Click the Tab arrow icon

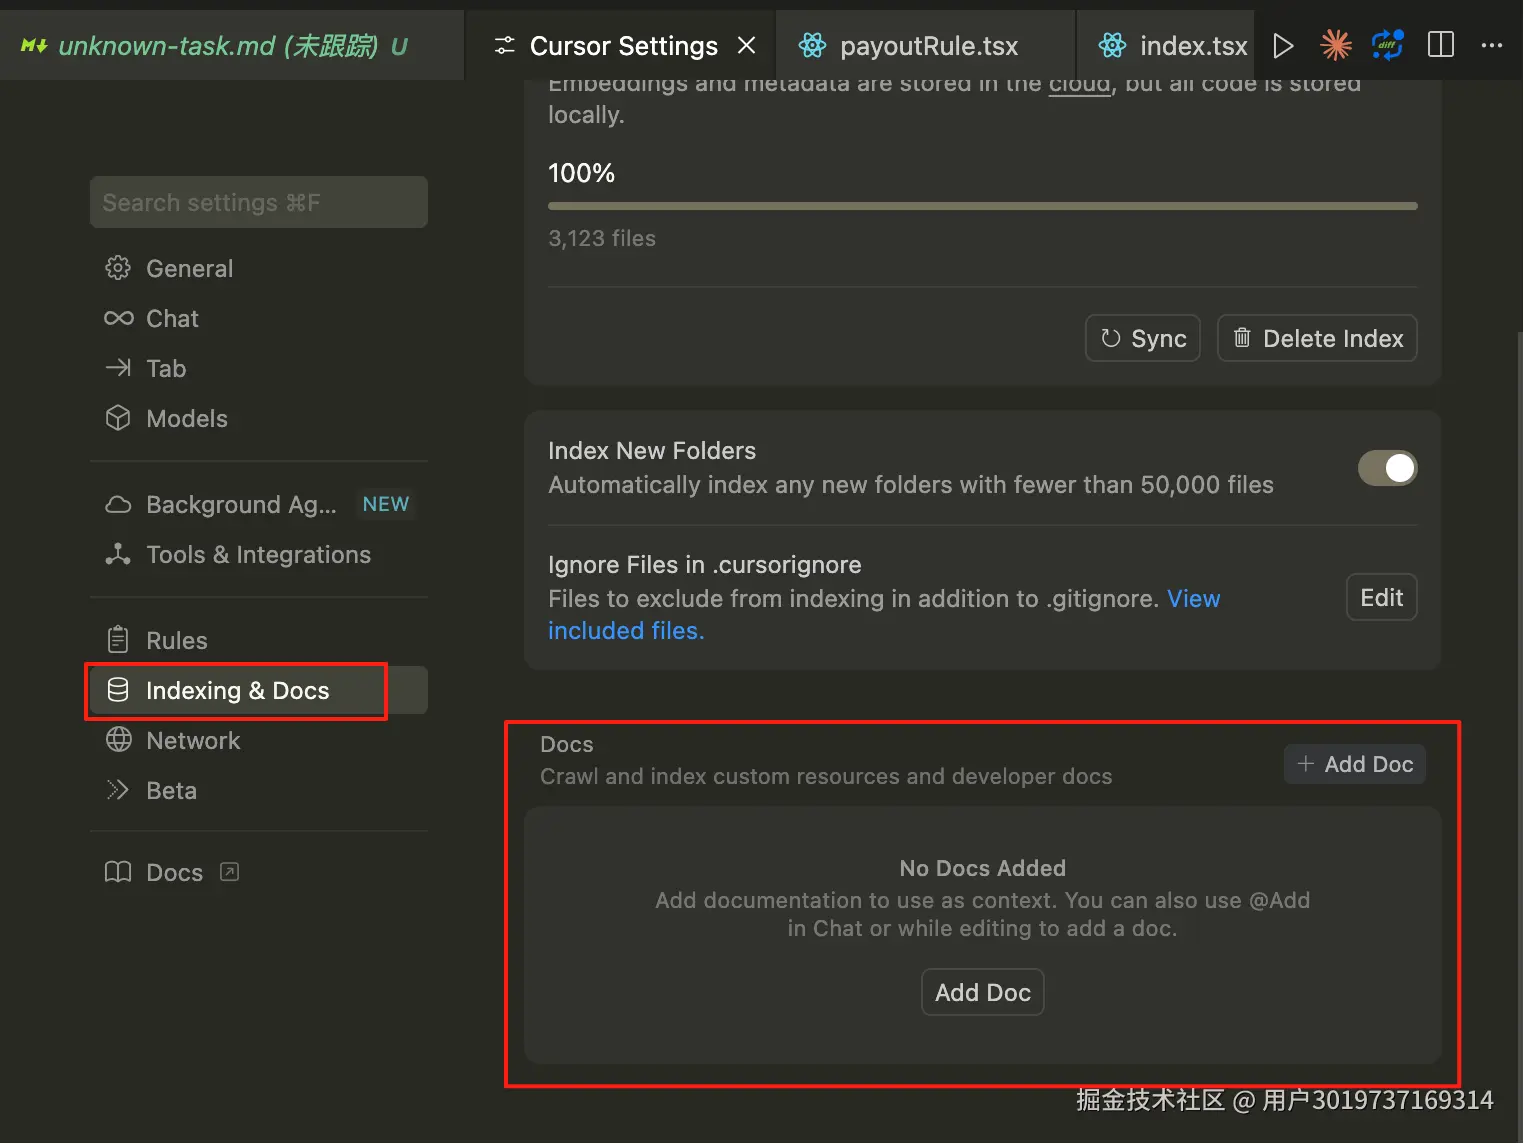(x=118, y=368)
